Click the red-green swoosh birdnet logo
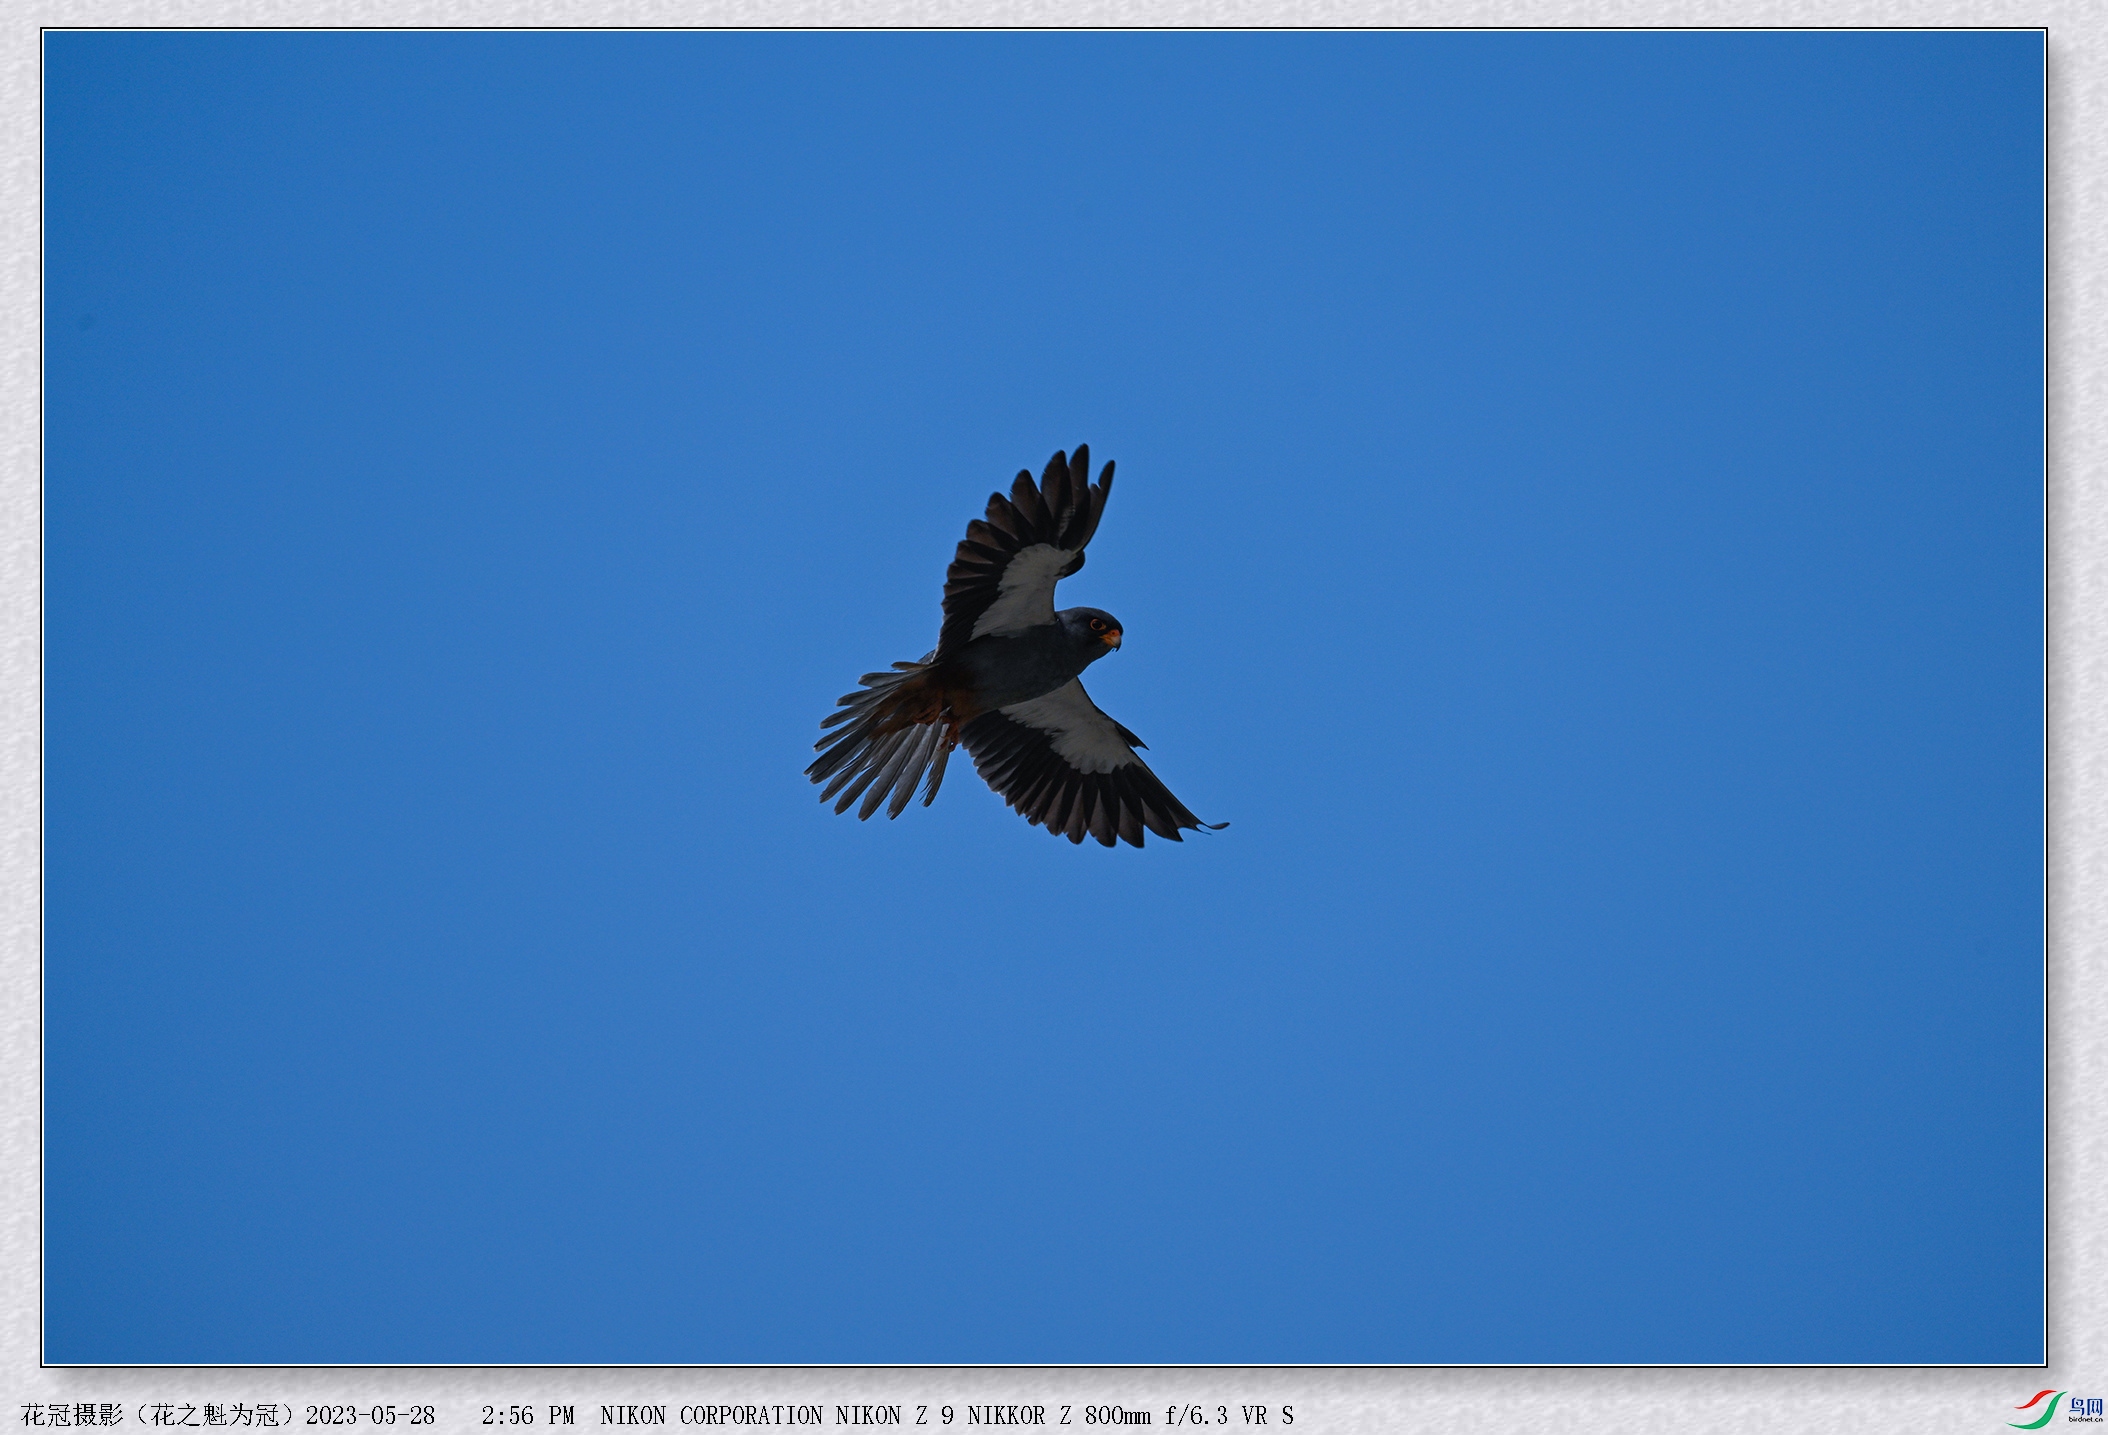2108x1435 pixels. click(2035, 1409)
